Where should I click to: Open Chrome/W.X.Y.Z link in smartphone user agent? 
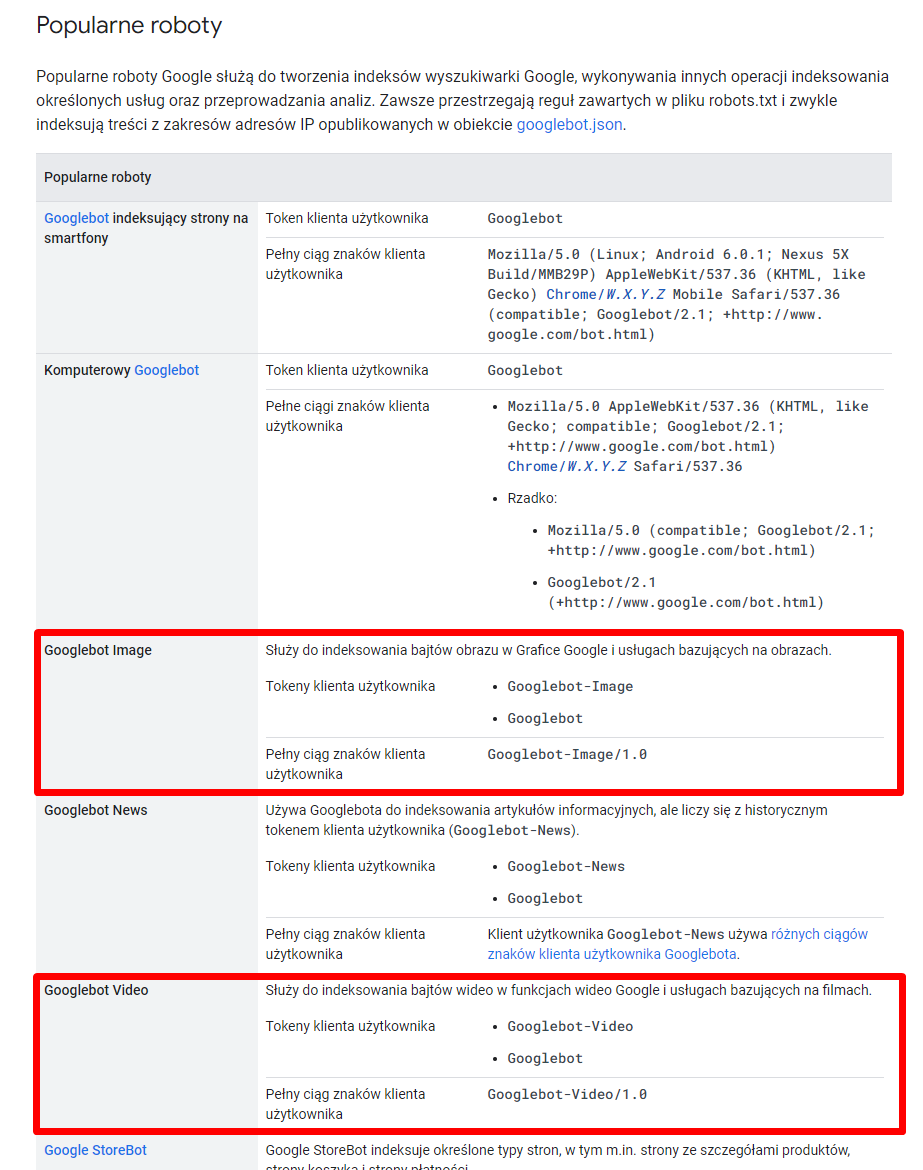605,294
